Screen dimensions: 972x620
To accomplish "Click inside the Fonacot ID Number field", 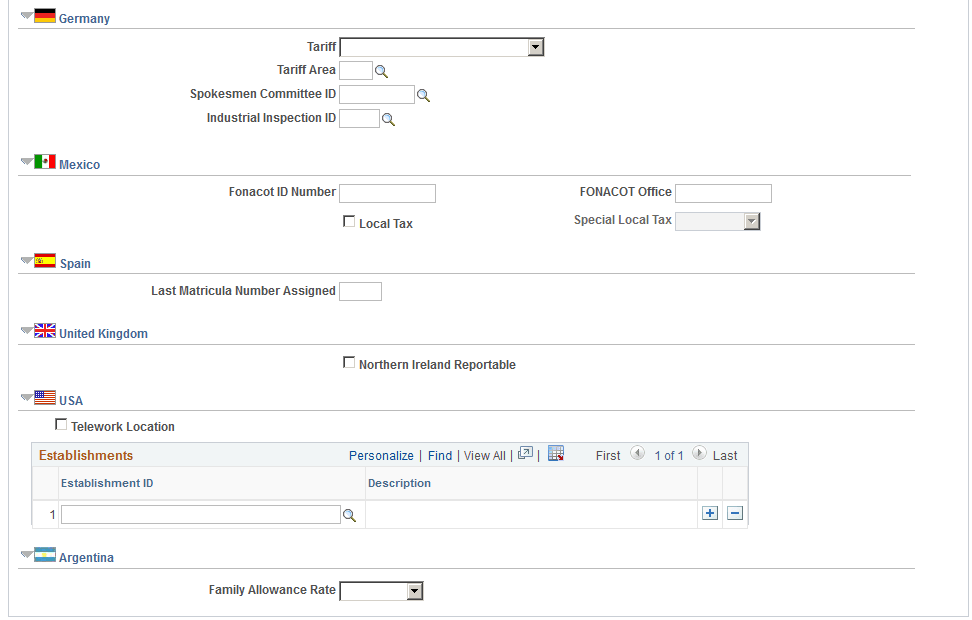I will pos(387,192).
